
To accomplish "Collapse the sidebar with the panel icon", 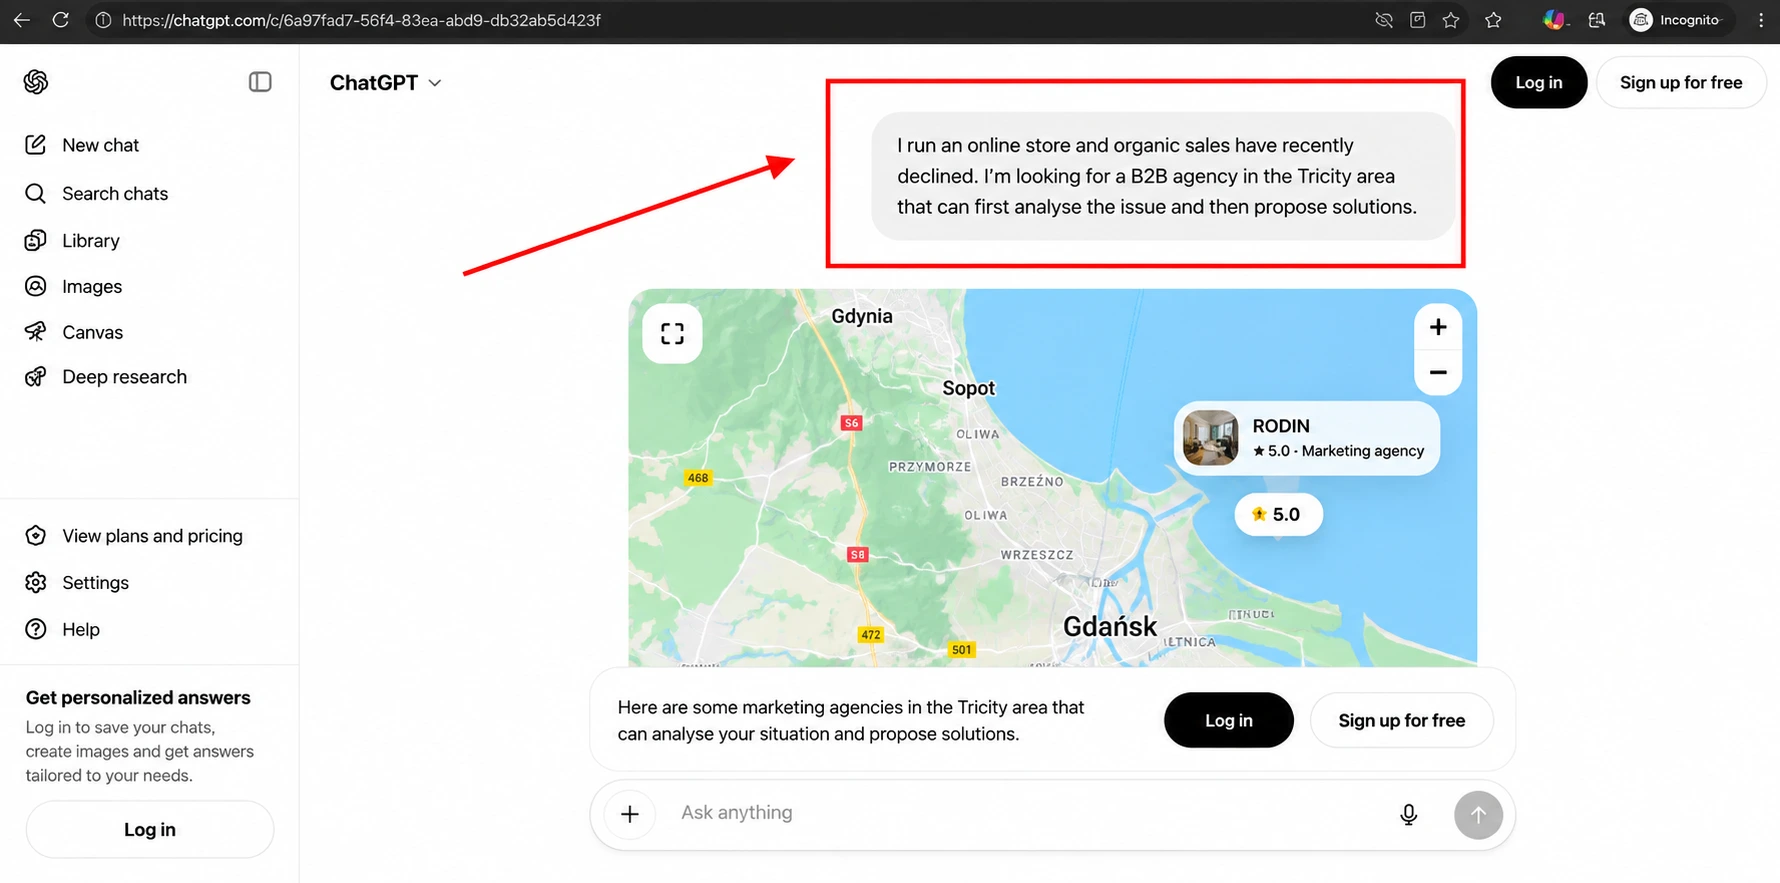I will coord(260,82).
